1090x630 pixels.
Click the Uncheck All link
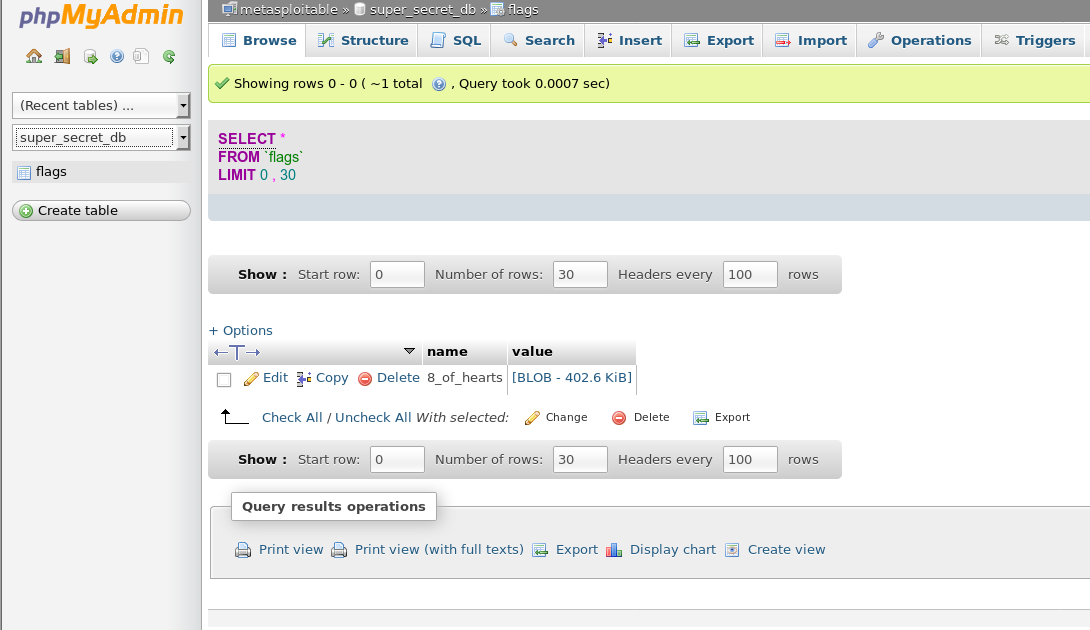tap(373, 417)
